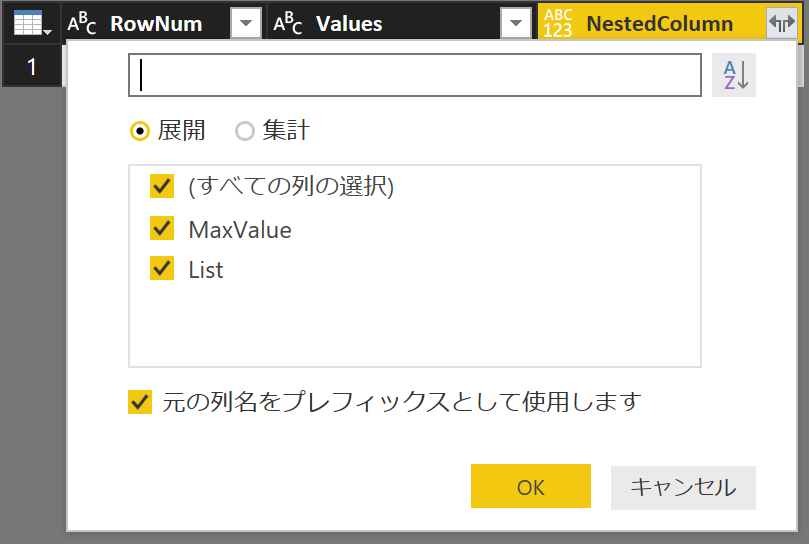The height and width of the screenshot is (544, 809).
Task: Click the NestedColumn expand arrows icon
Action: click(782, 23)
